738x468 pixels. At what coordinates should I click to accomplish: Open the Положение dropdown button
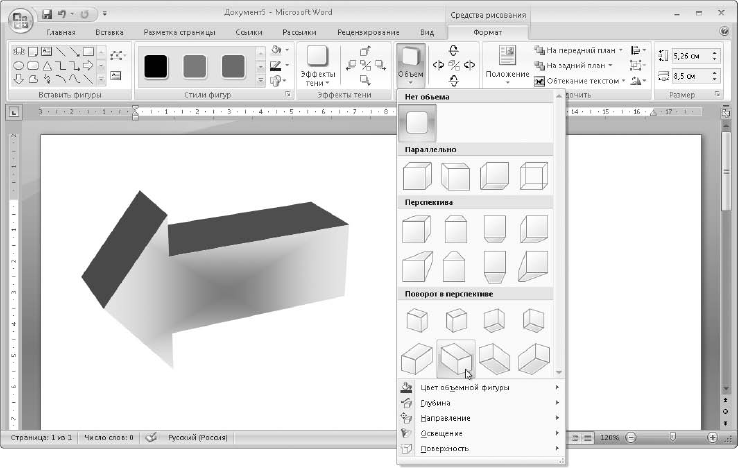point(507,65)
